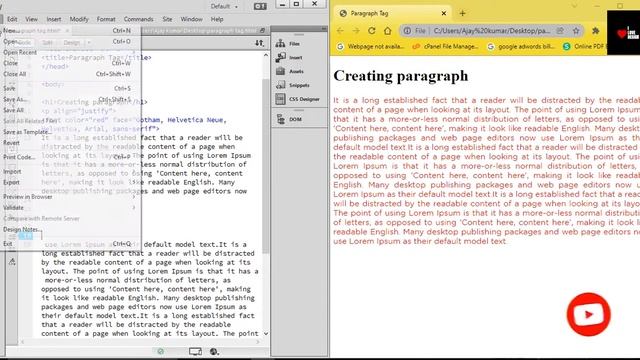
Task: Go forward in Chrome browser
Action: click(356, 31)
